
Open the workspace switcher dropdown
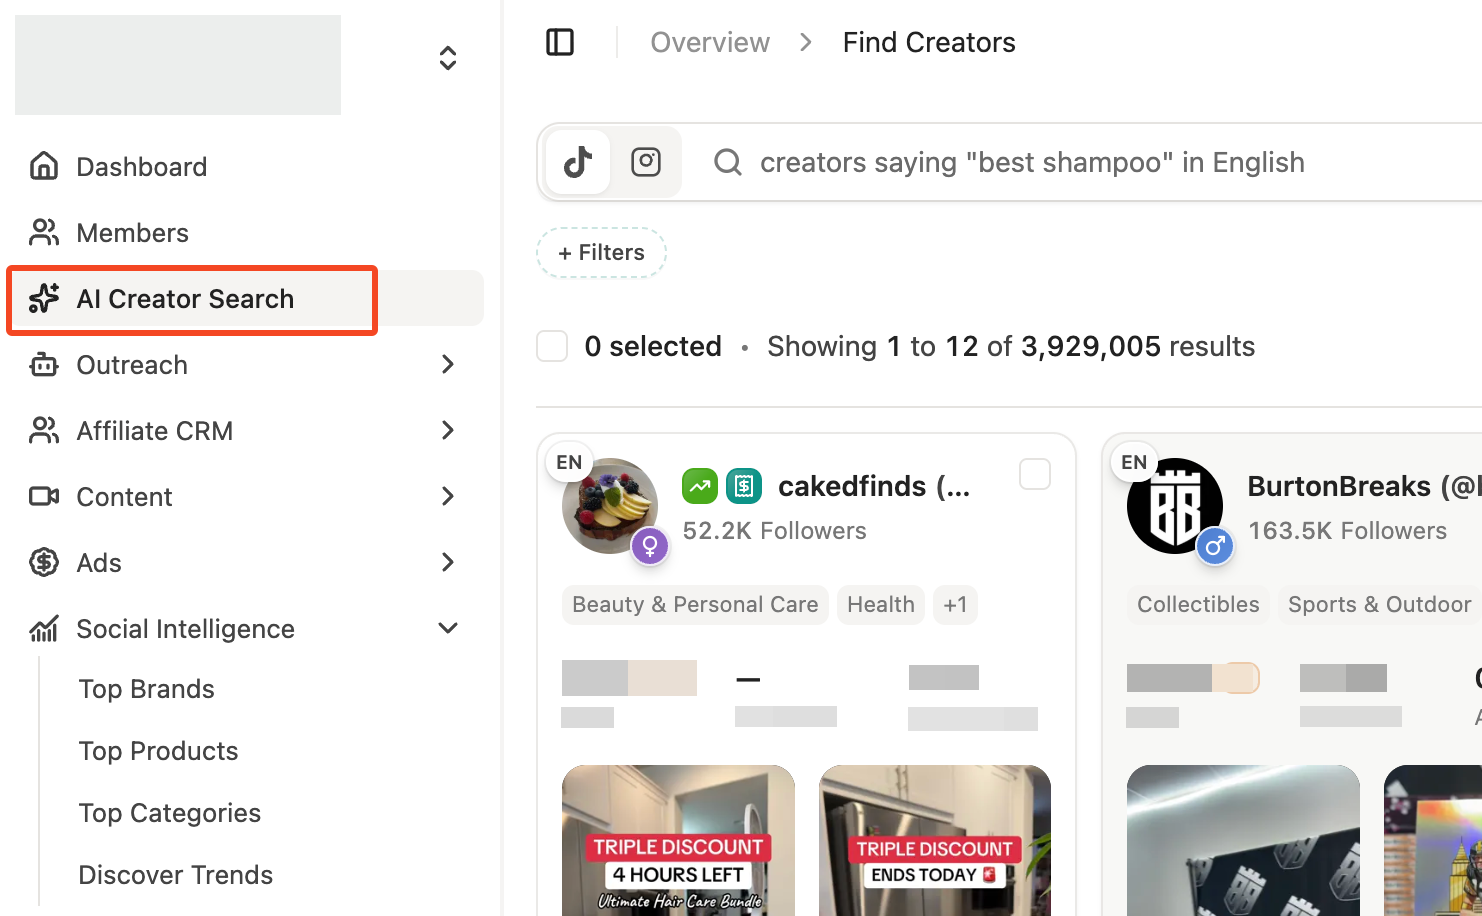[x=448, y=58]
